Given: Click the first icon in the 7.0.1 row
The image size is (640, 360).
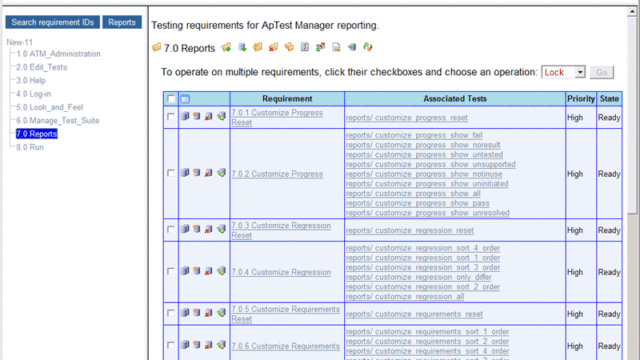Looking at the screenshot, I should click(185, 116).
